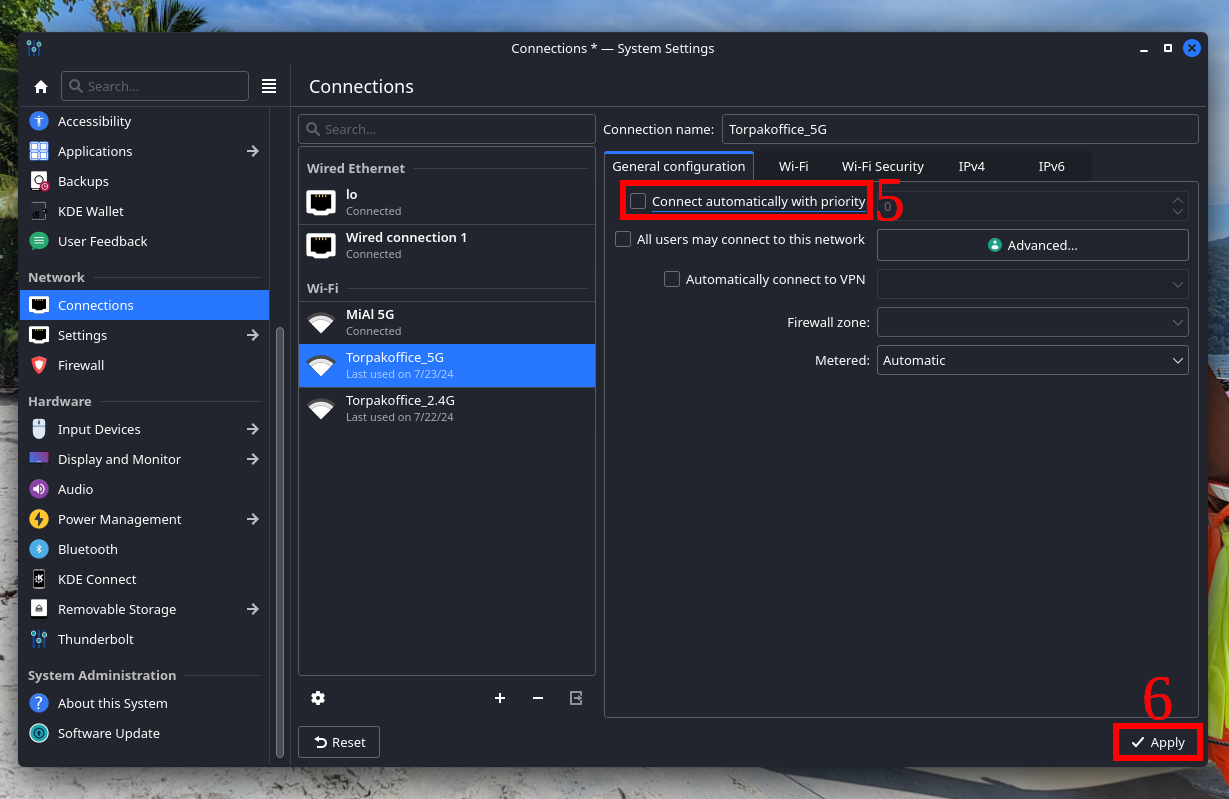Toggle Automatically connect to VPN checkbox
This screenshot has width=1229, height=799.
[x=672, y=280]
